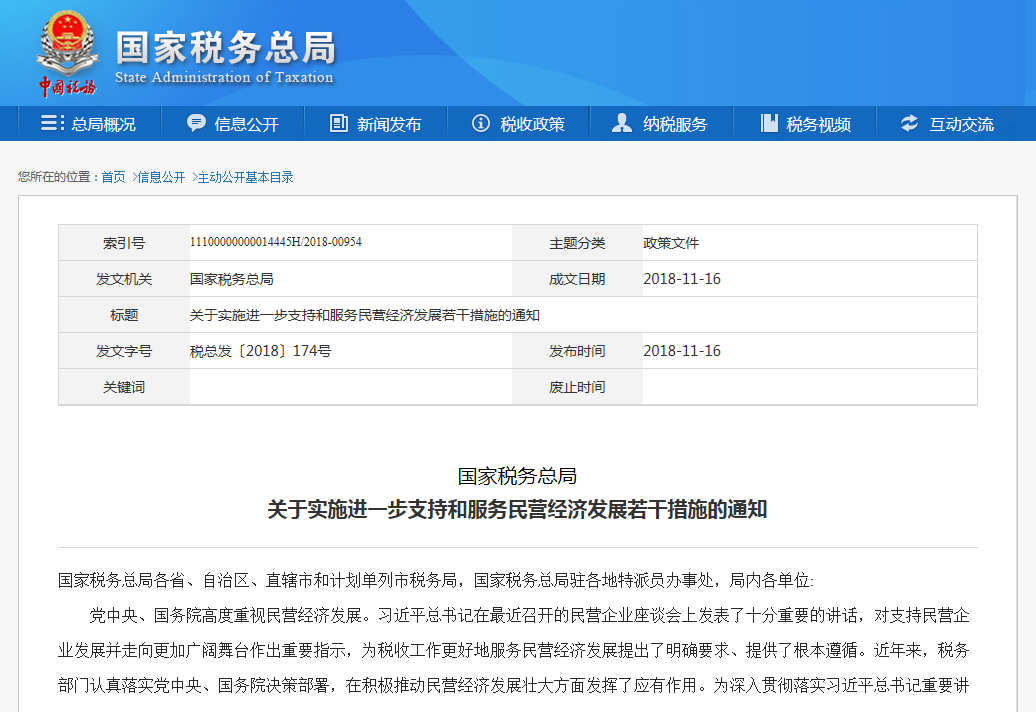Click the 互动交流 arrows icon

pyautogui.click(x=909, y=123)
